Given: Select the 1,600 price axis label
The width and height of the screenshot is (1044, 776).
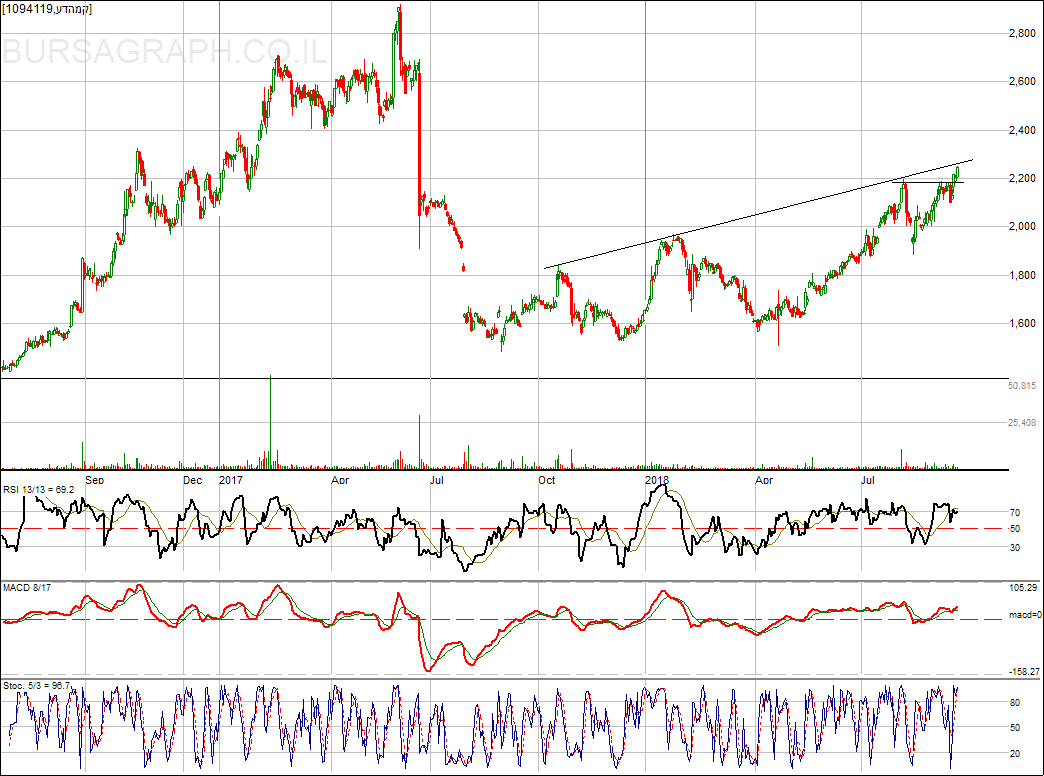Looking at the screenshot, I should tap(1020, 323).
